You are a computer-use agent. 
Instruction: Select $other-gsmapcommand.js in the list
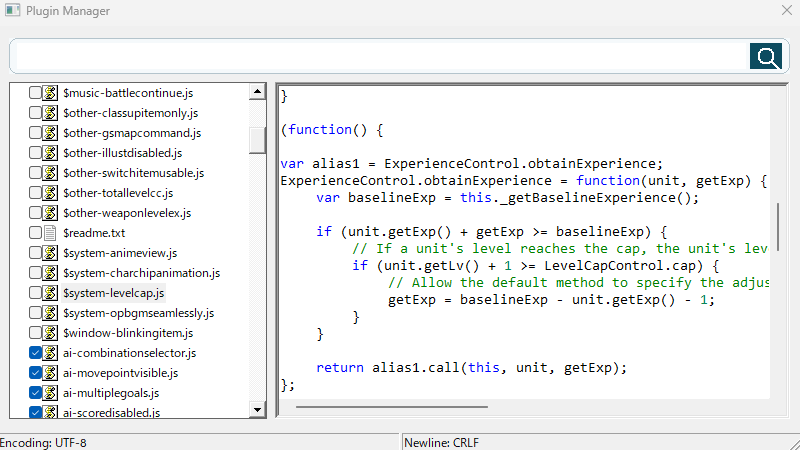click(132, 133)
